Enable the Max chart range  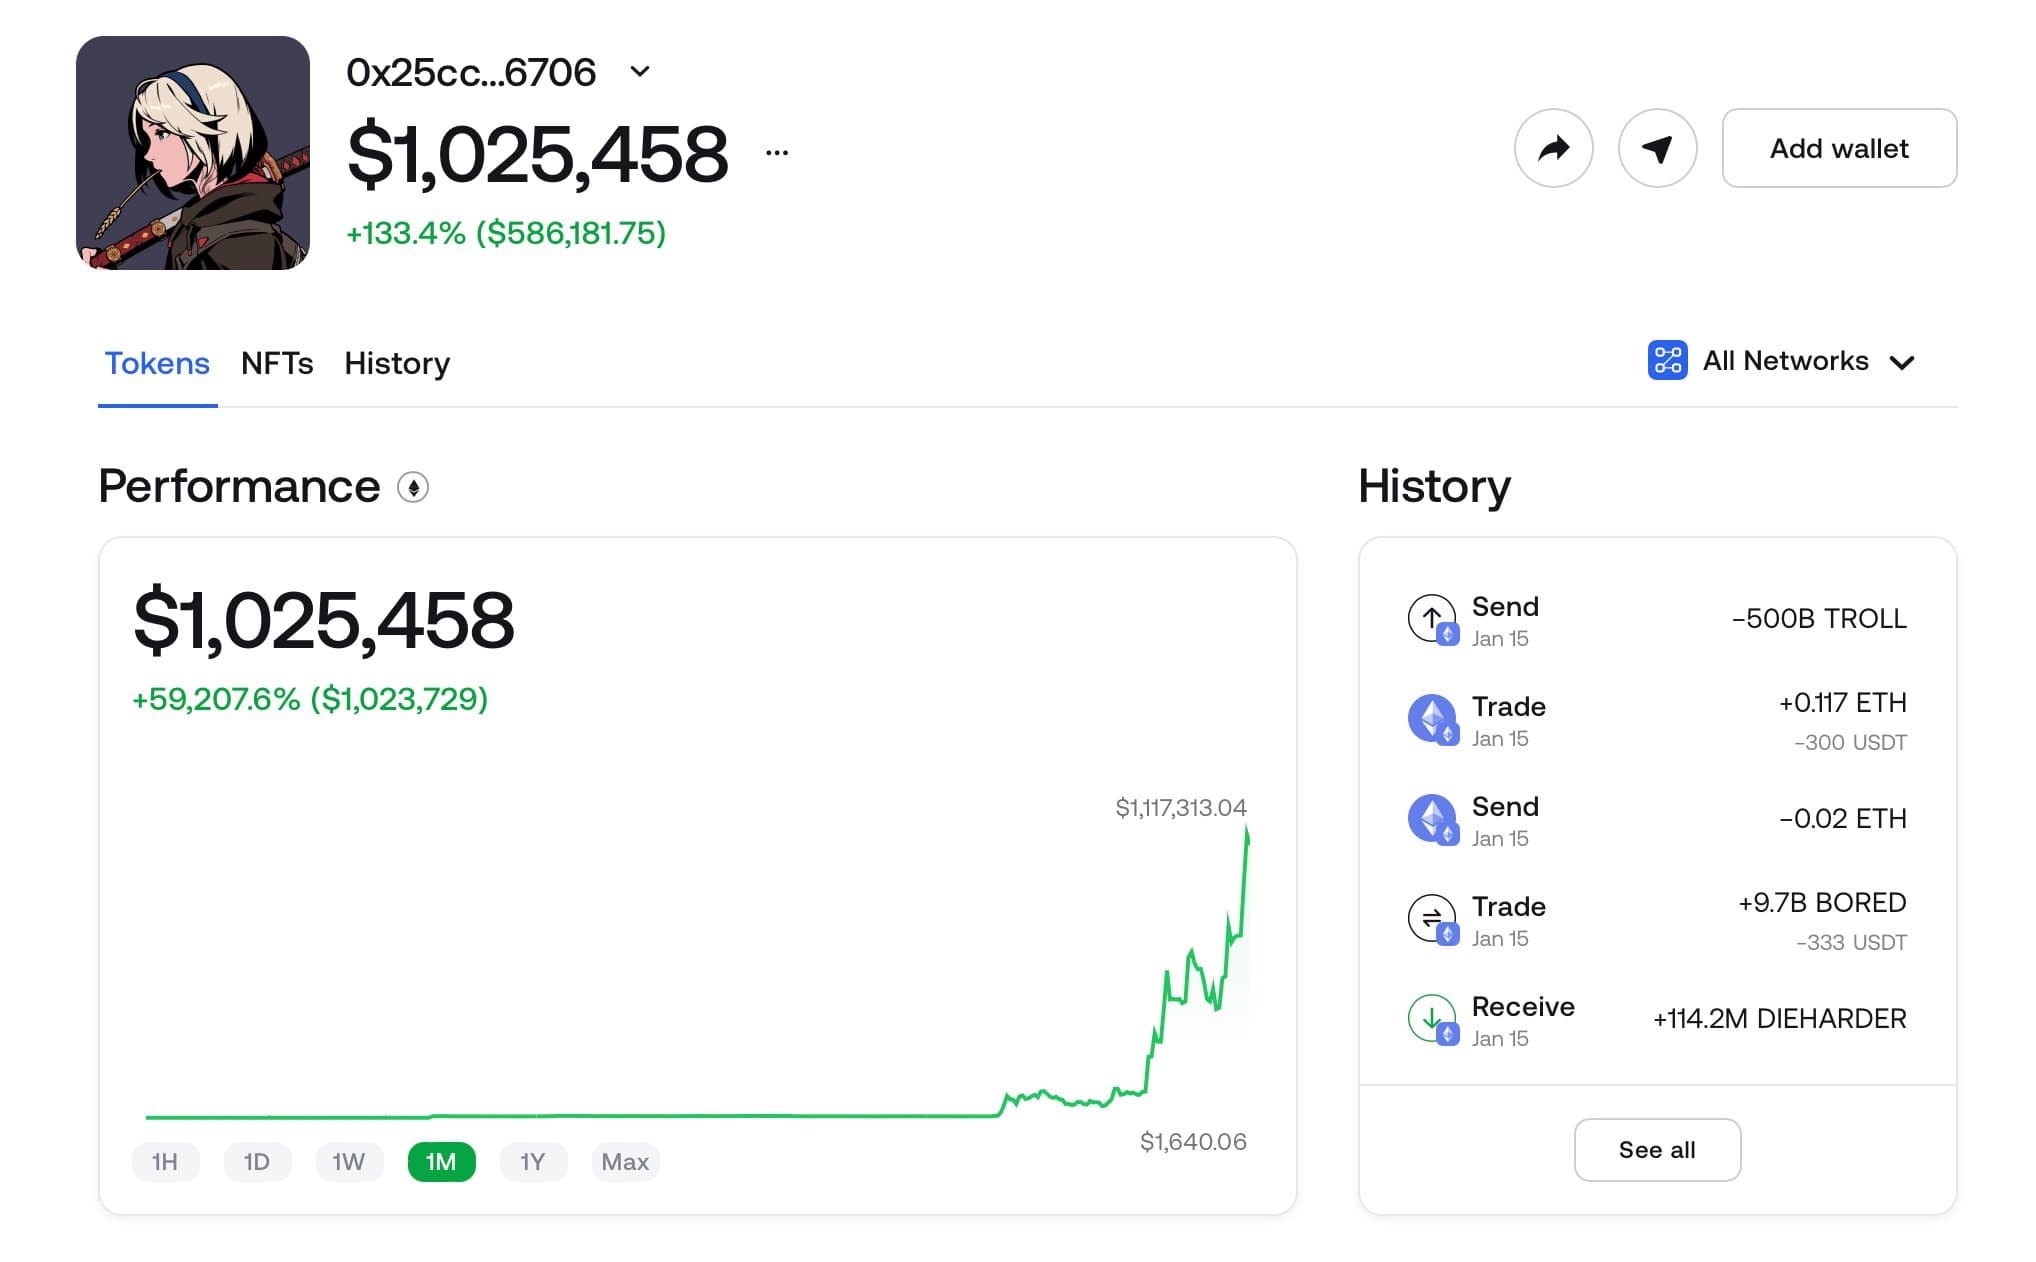(625, 1161)
